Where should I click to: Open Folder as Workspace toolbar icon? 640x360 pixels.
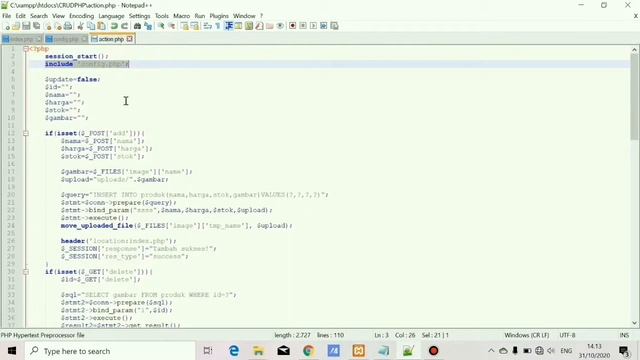[x=269, y=26]
